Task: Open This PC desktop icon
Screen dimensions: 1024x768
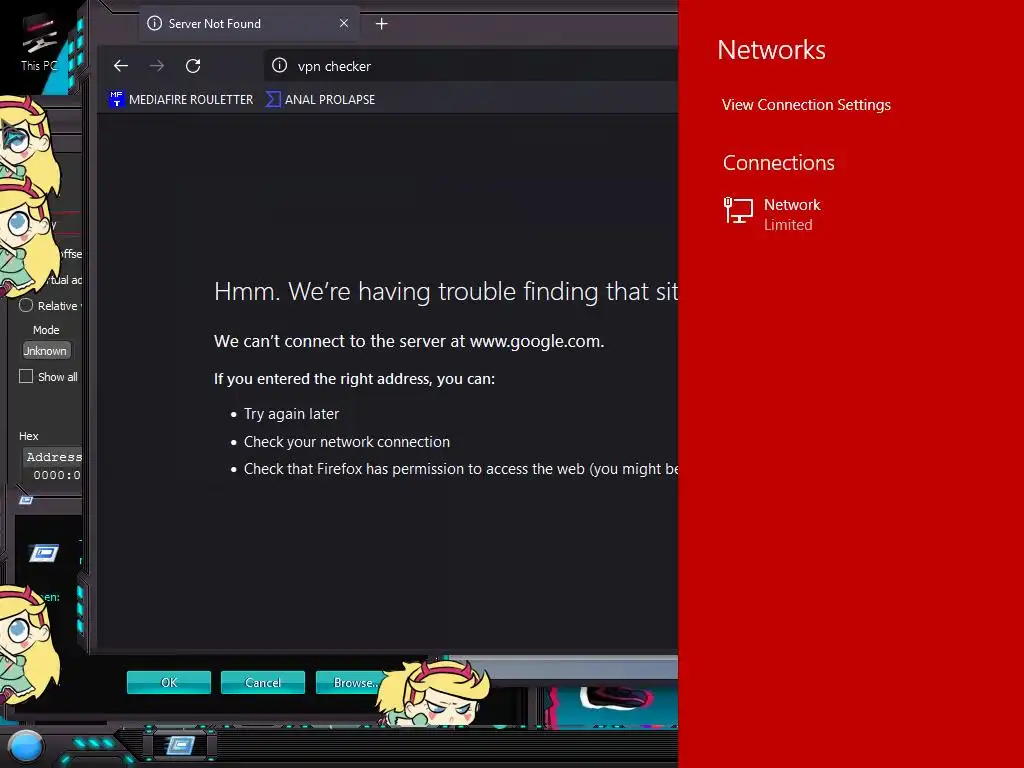Action: point(39,42)
